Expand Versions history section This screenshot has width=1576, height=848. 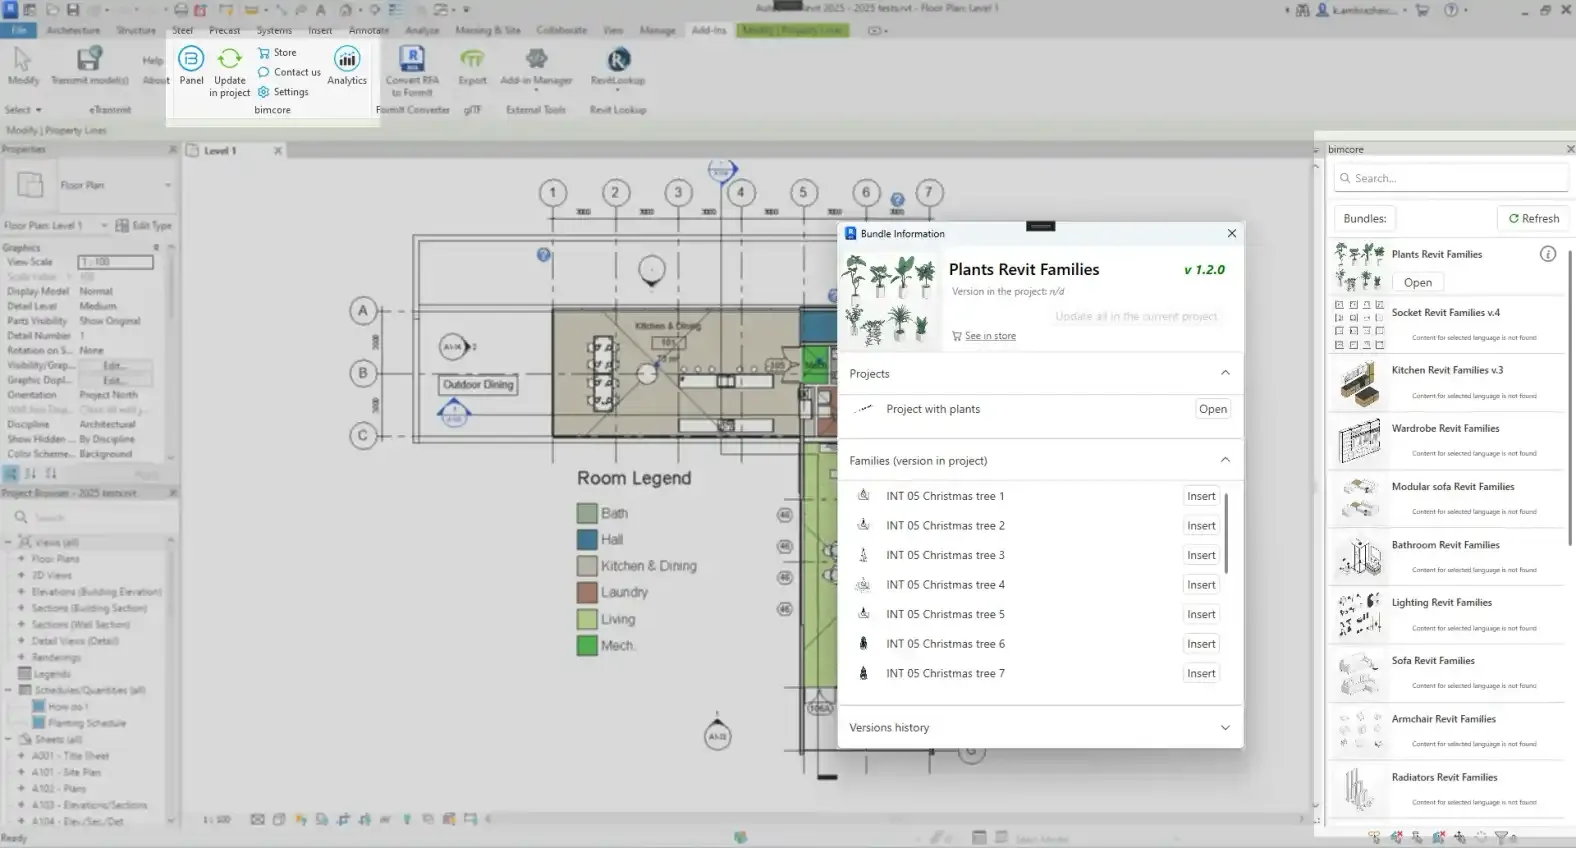[1225, 728]
